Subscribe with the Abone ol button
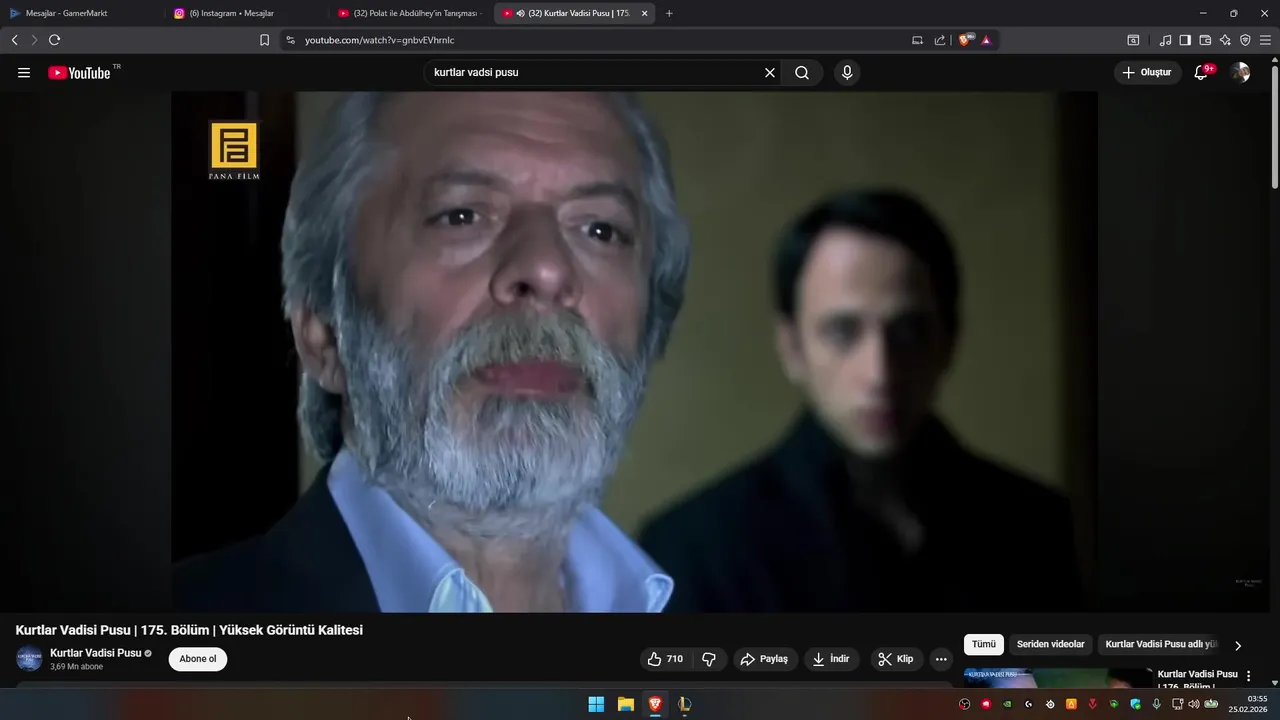The image size is (1280, 720). pos(198,659)
